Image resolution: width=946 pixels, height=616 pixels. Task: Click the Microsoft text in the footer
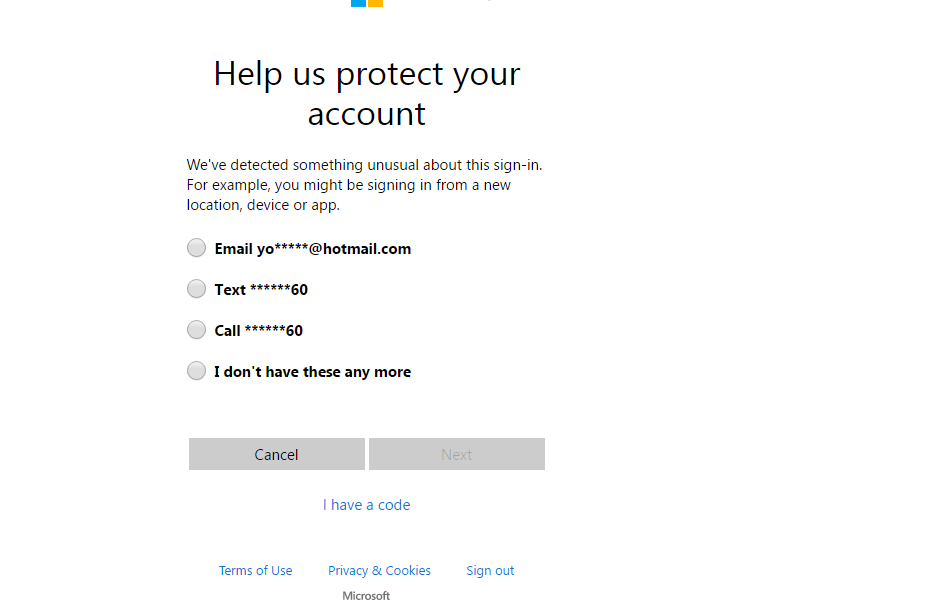(x=366, y=596)
